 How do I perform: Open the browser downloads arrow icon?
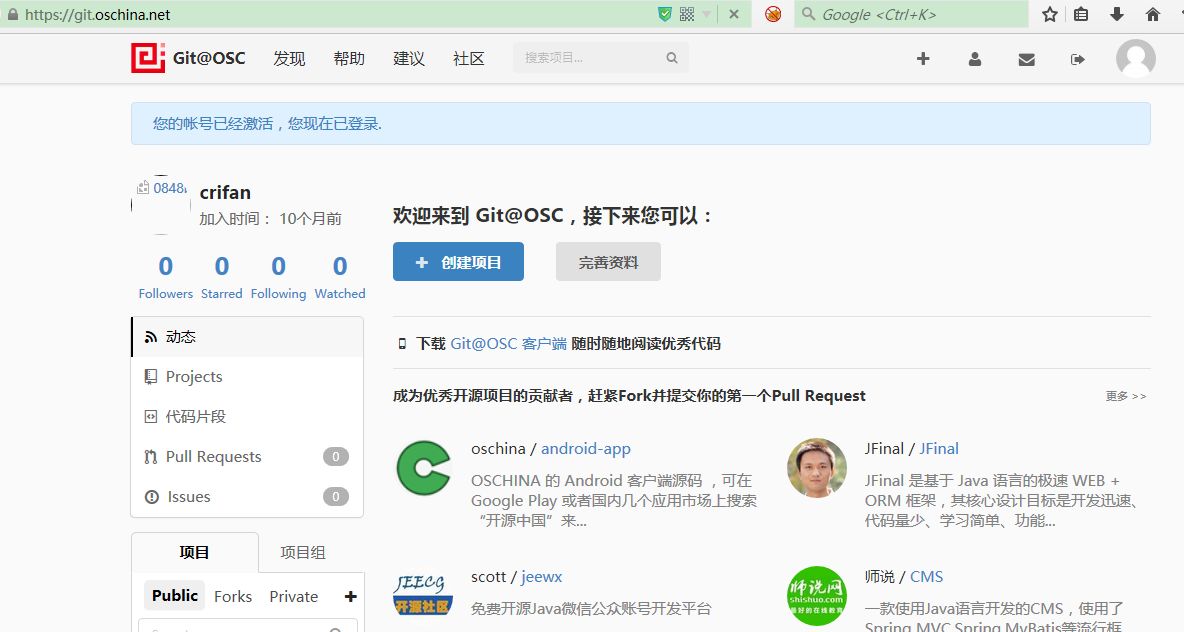pyautogui.click(x=1117, y=14)
